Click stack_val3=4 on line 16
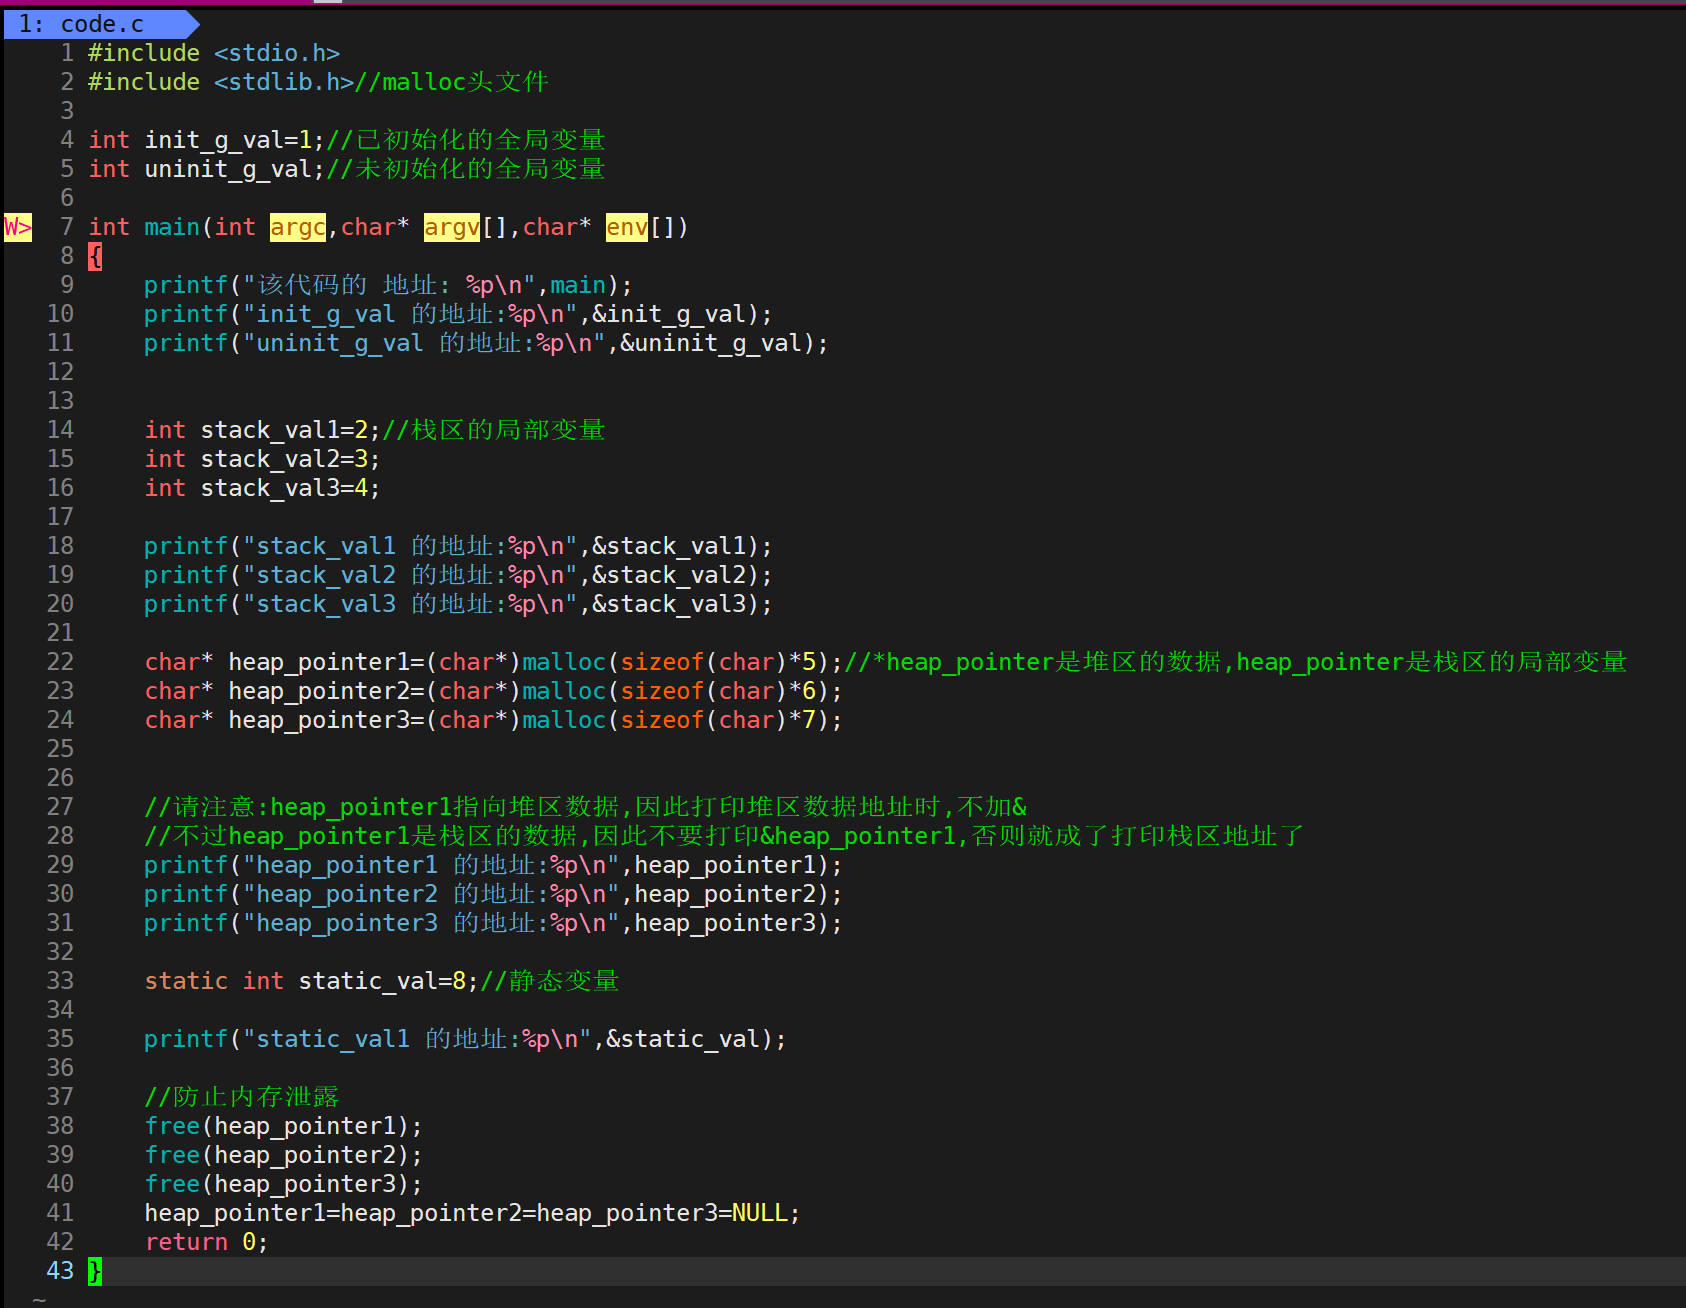 (x=284, y=488)
